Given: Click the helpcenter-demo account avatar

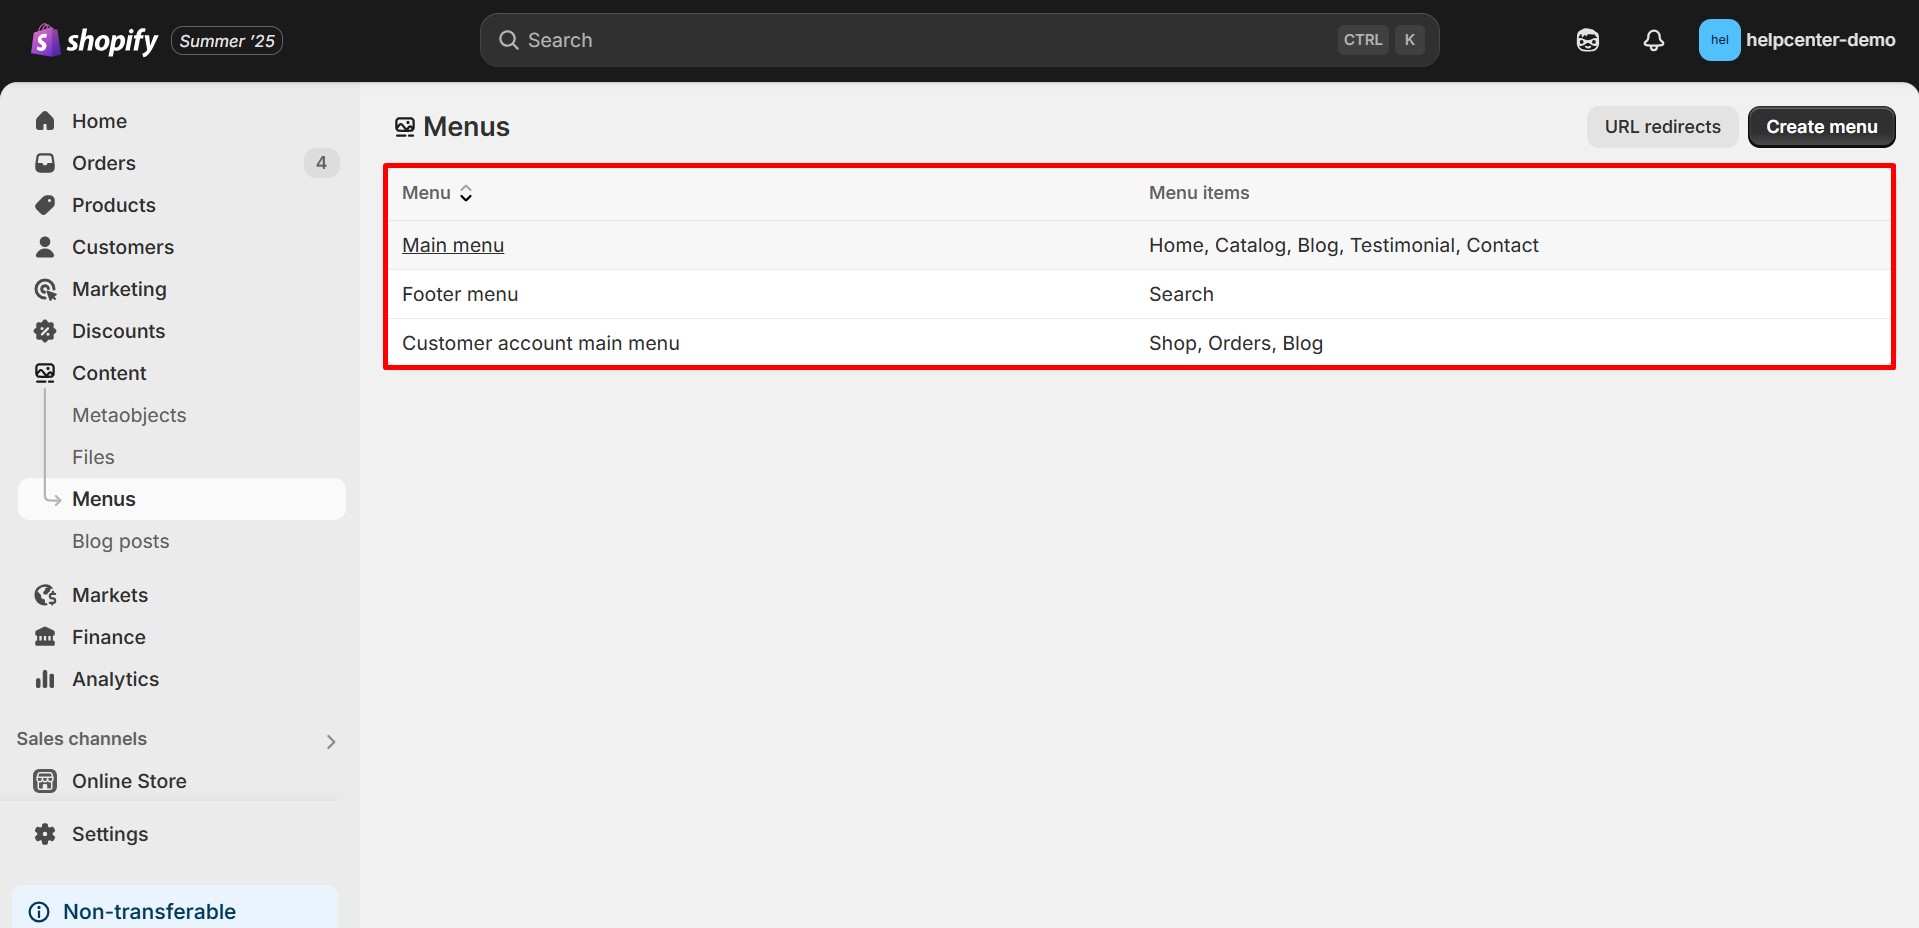Looking at the screenshot, I should [1719, 40].
